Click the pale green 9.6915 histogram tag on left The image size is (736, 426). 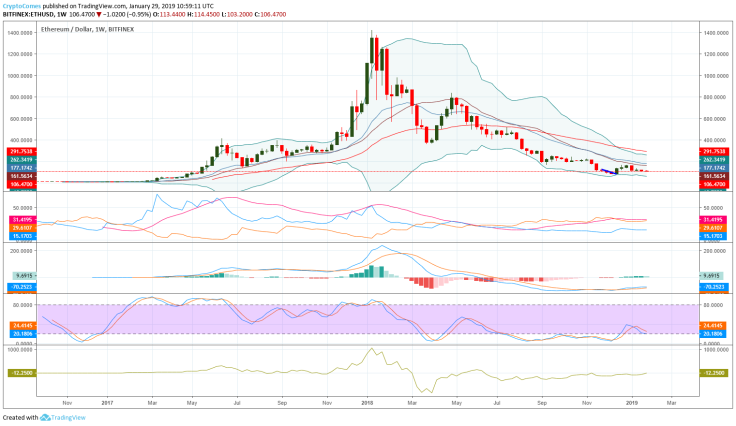tap(24, 276)
